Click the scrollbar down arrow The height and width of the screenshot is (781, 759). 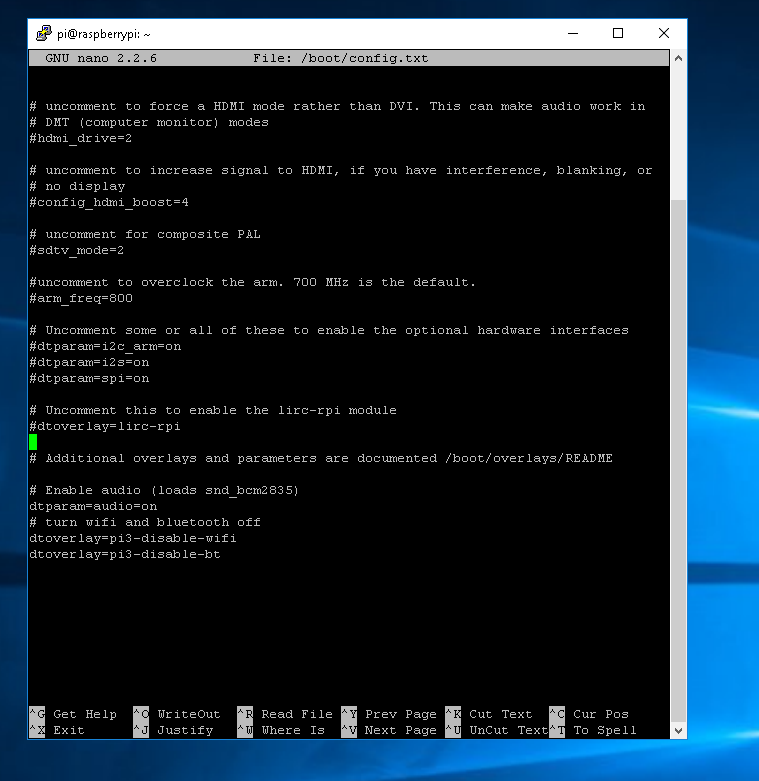tap(678, 731)
